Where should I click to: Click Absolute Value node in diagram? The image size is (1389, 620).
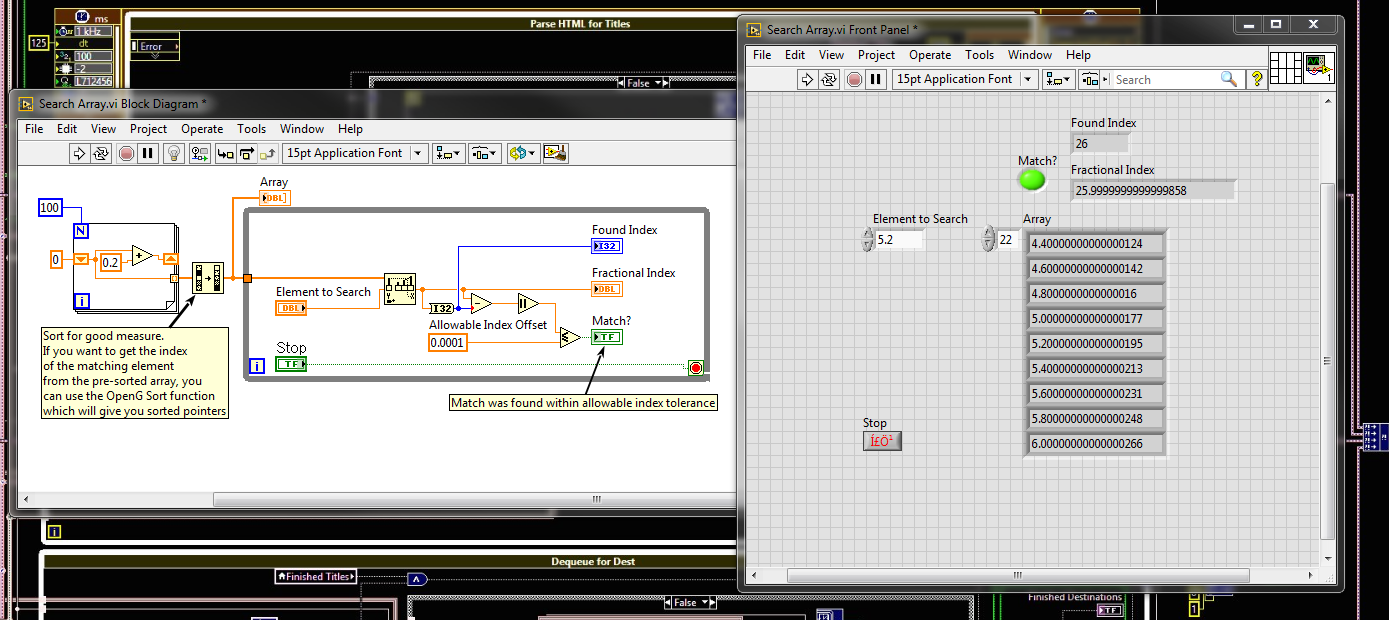[x=529, y=303]
